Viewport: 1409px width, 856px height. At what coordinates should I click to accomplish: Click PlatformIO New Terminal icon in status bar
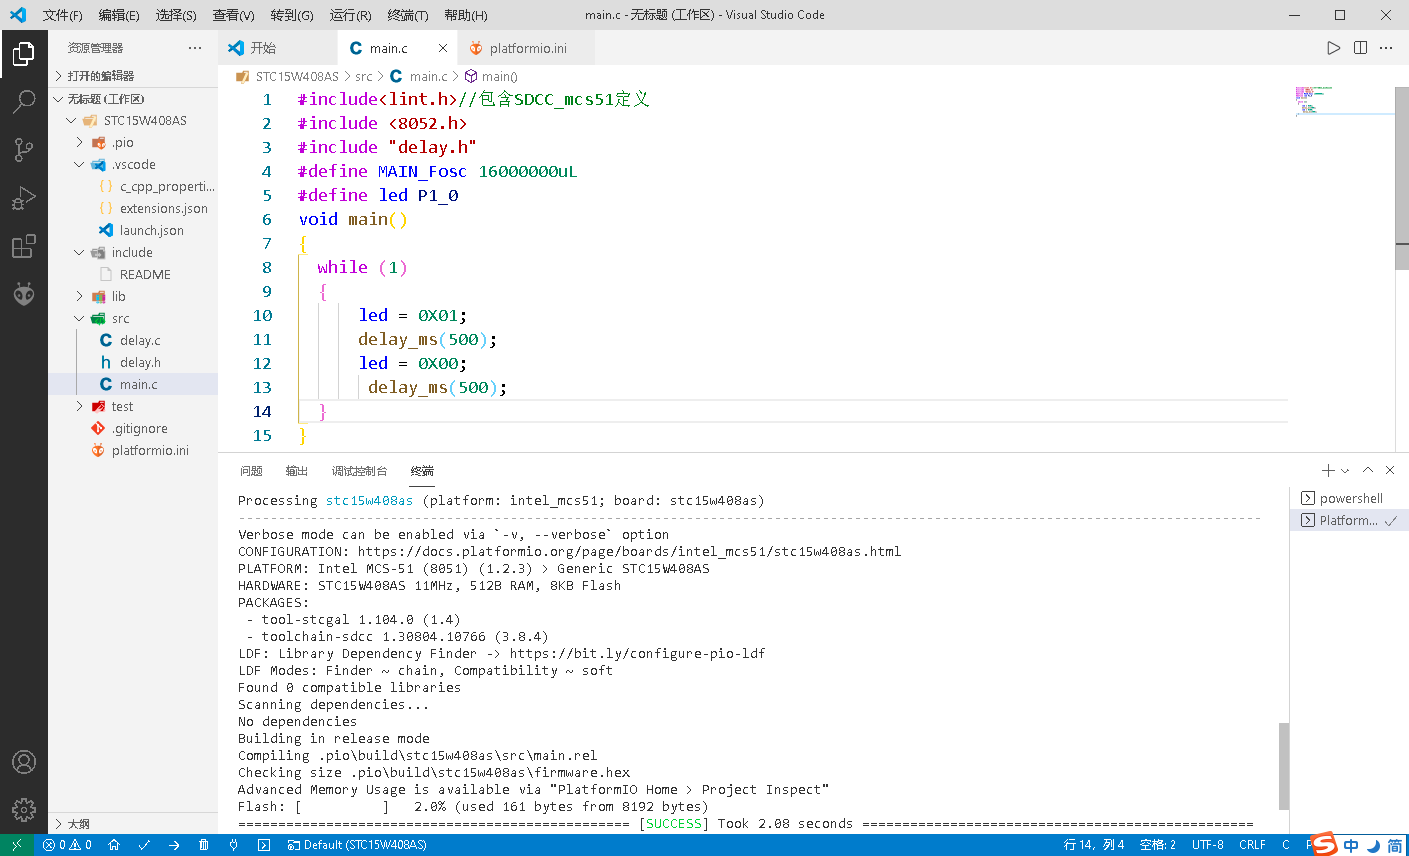[x=264, y=845]
